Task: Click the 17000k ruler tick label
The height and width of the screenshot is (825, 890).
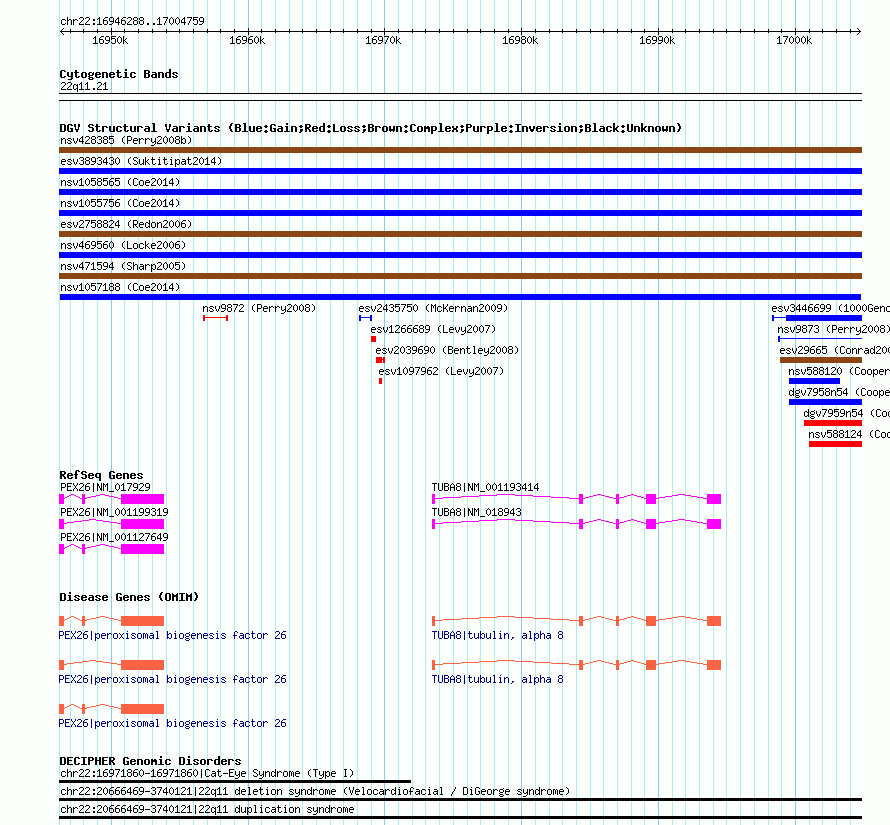Action: (794, 40)
